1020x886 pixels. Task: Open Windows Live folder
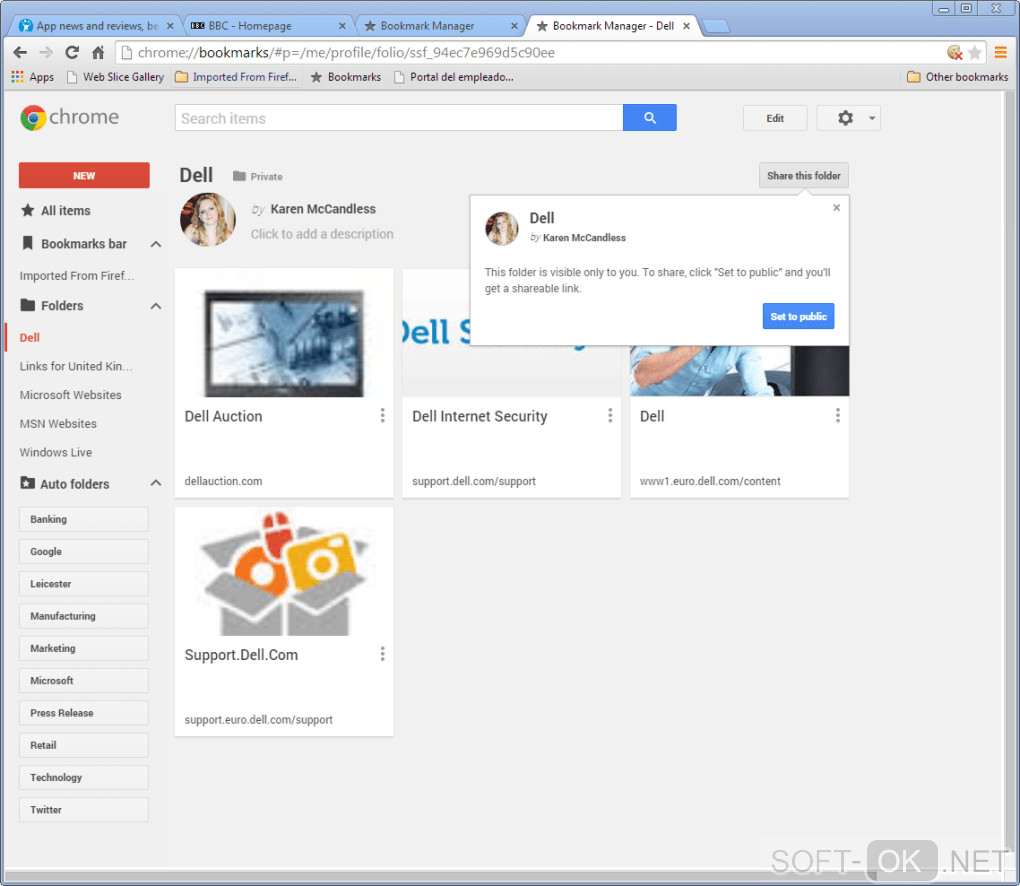56,452
